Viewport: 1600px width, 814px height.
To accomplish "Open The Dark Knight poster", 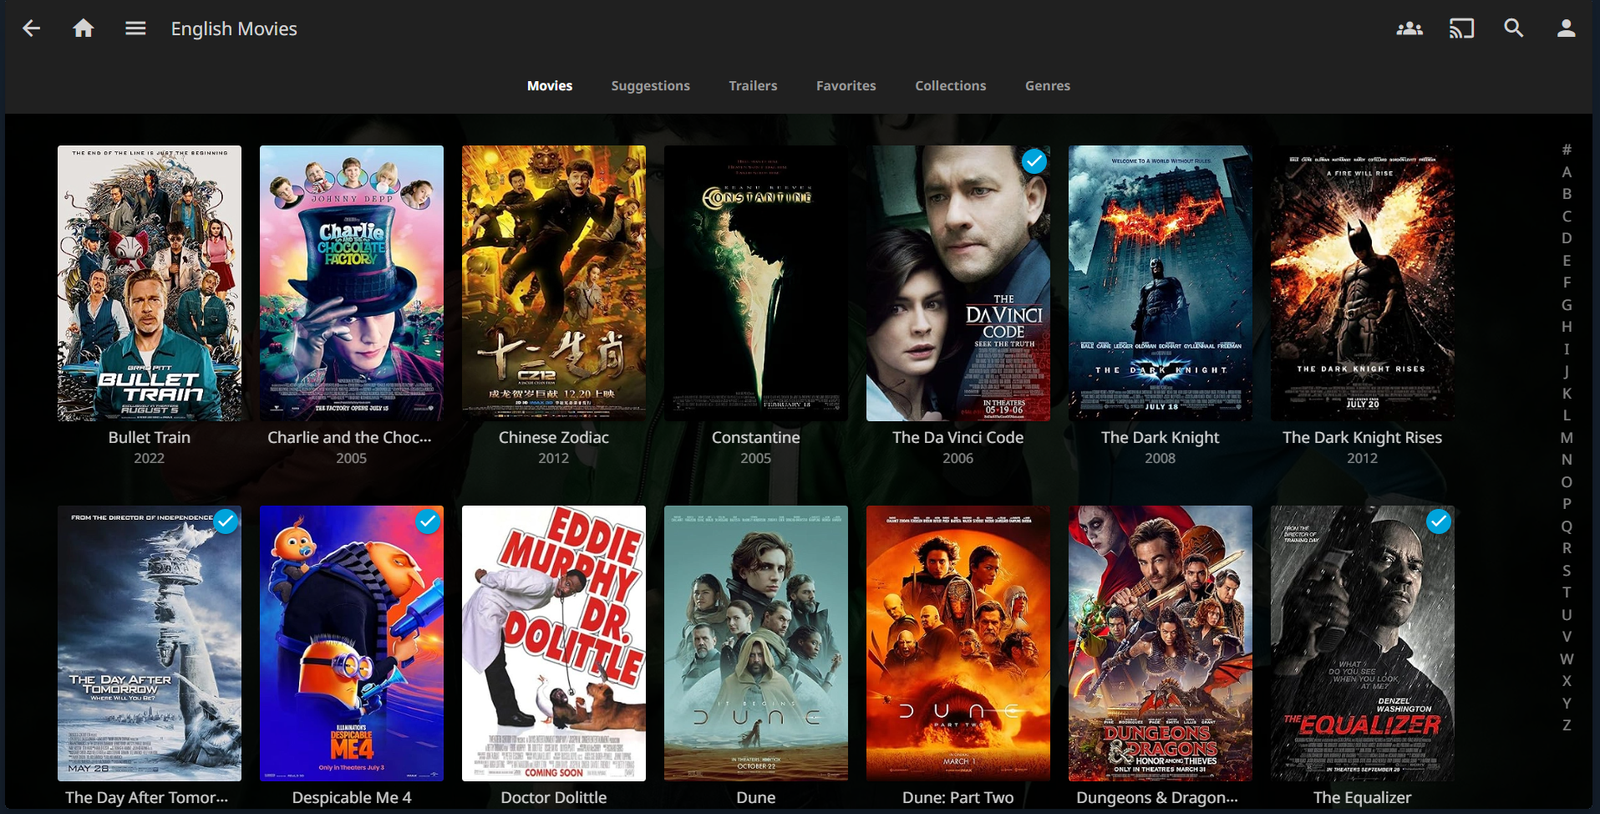I will (1160, 283).
